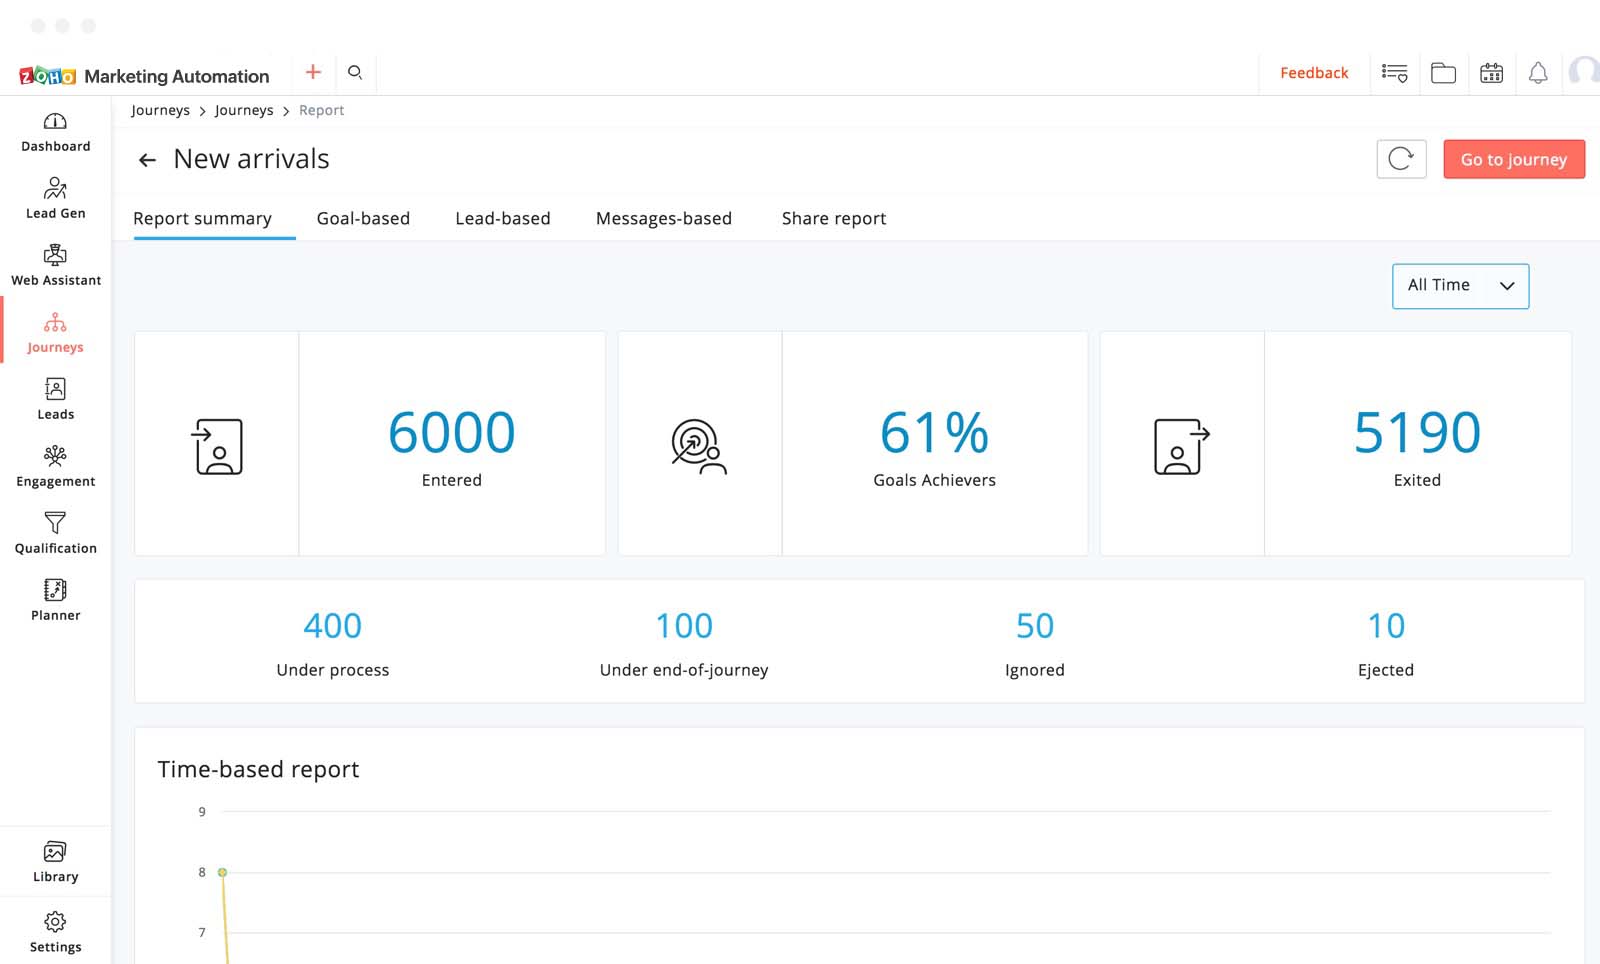This screenshot has height=964, width=1600.
Task: Click the search magnifier icon
Action: coord(355,72)
